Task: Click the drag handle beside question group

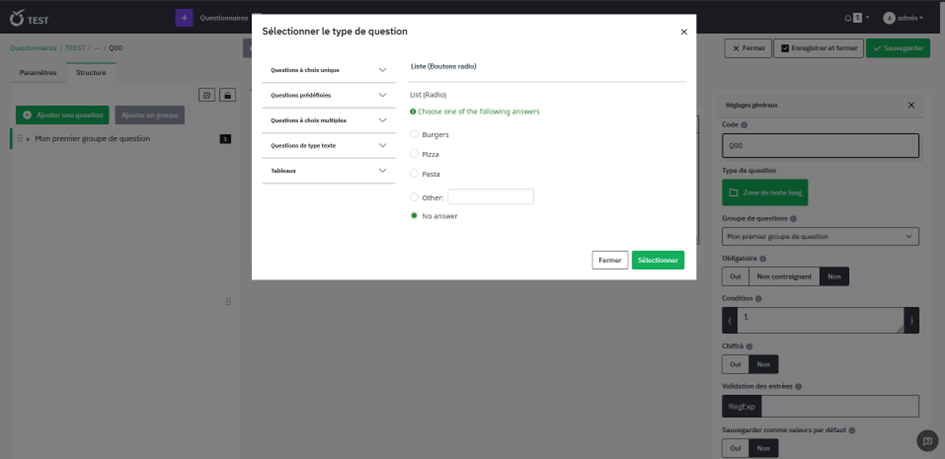Action: pyautogui.click(x=20, y=139)
